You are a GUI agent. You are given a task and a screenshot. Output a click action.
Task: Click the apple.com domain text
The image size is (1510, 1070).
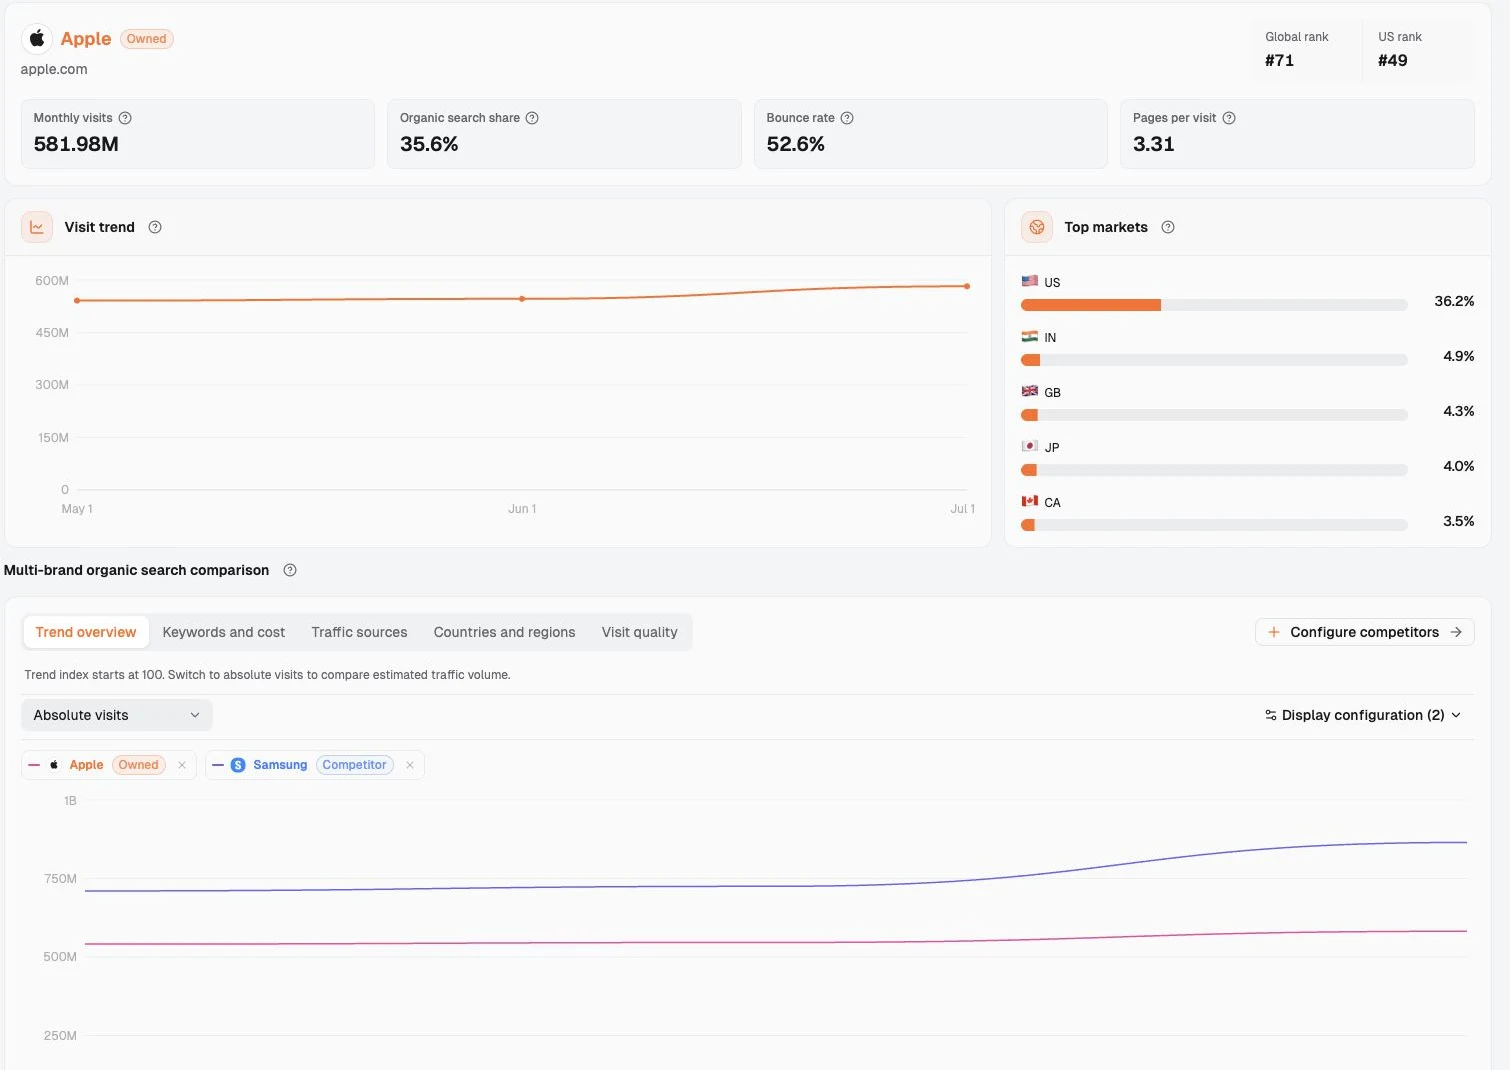point(54,69)
